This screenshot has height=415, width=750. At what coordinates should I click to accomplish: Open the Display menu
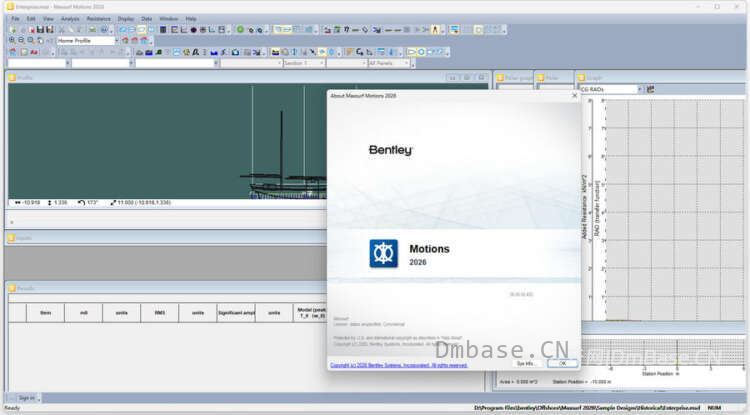[126, 19]
